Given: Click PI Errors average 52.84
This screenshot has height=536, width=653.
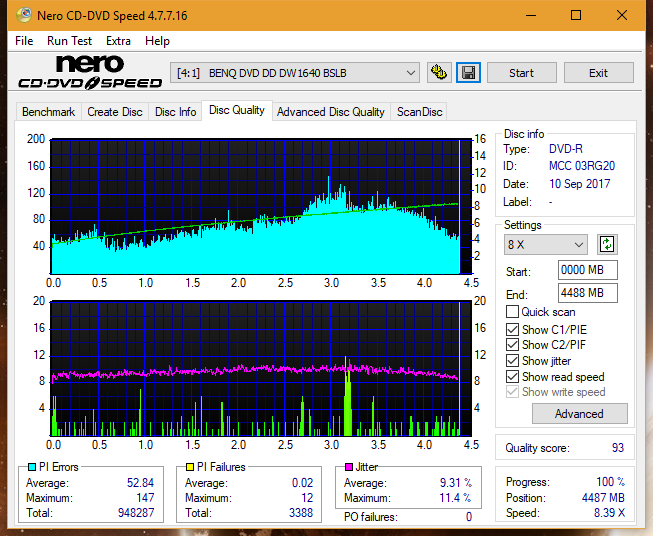Looking at the screenshot, I should 140,483.
